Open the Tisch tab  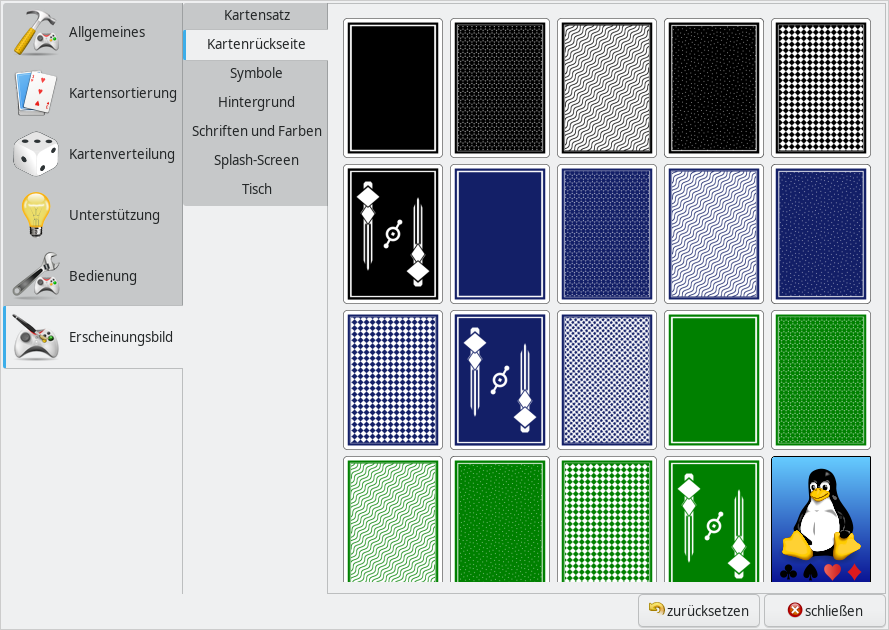(257, 189)
